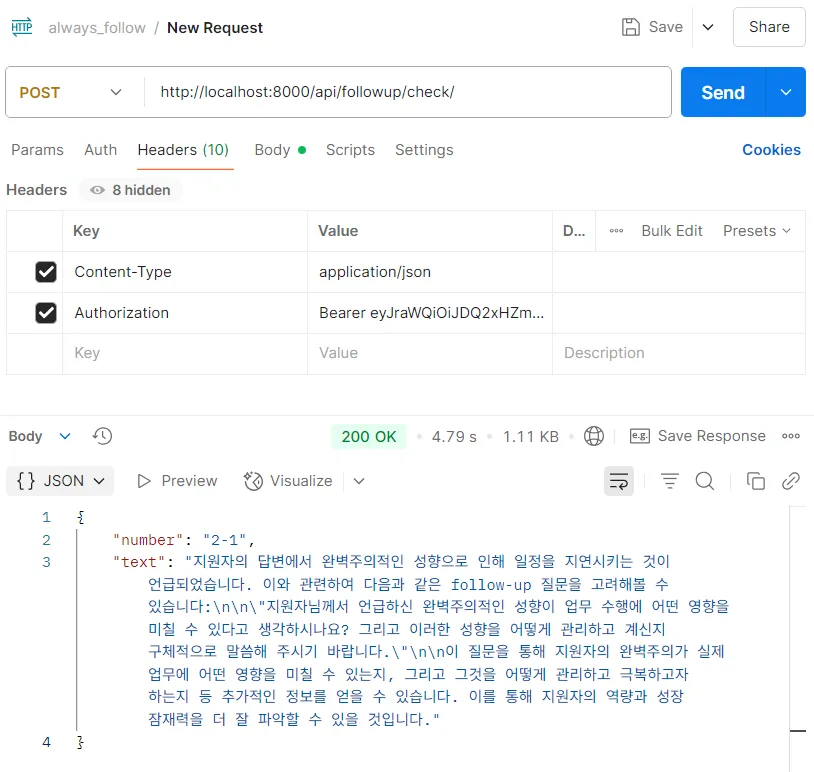Image resolution: width=814 pixels, height=772 pixels.
Task: Click the empty Value input cell
Action: (430, 354)
